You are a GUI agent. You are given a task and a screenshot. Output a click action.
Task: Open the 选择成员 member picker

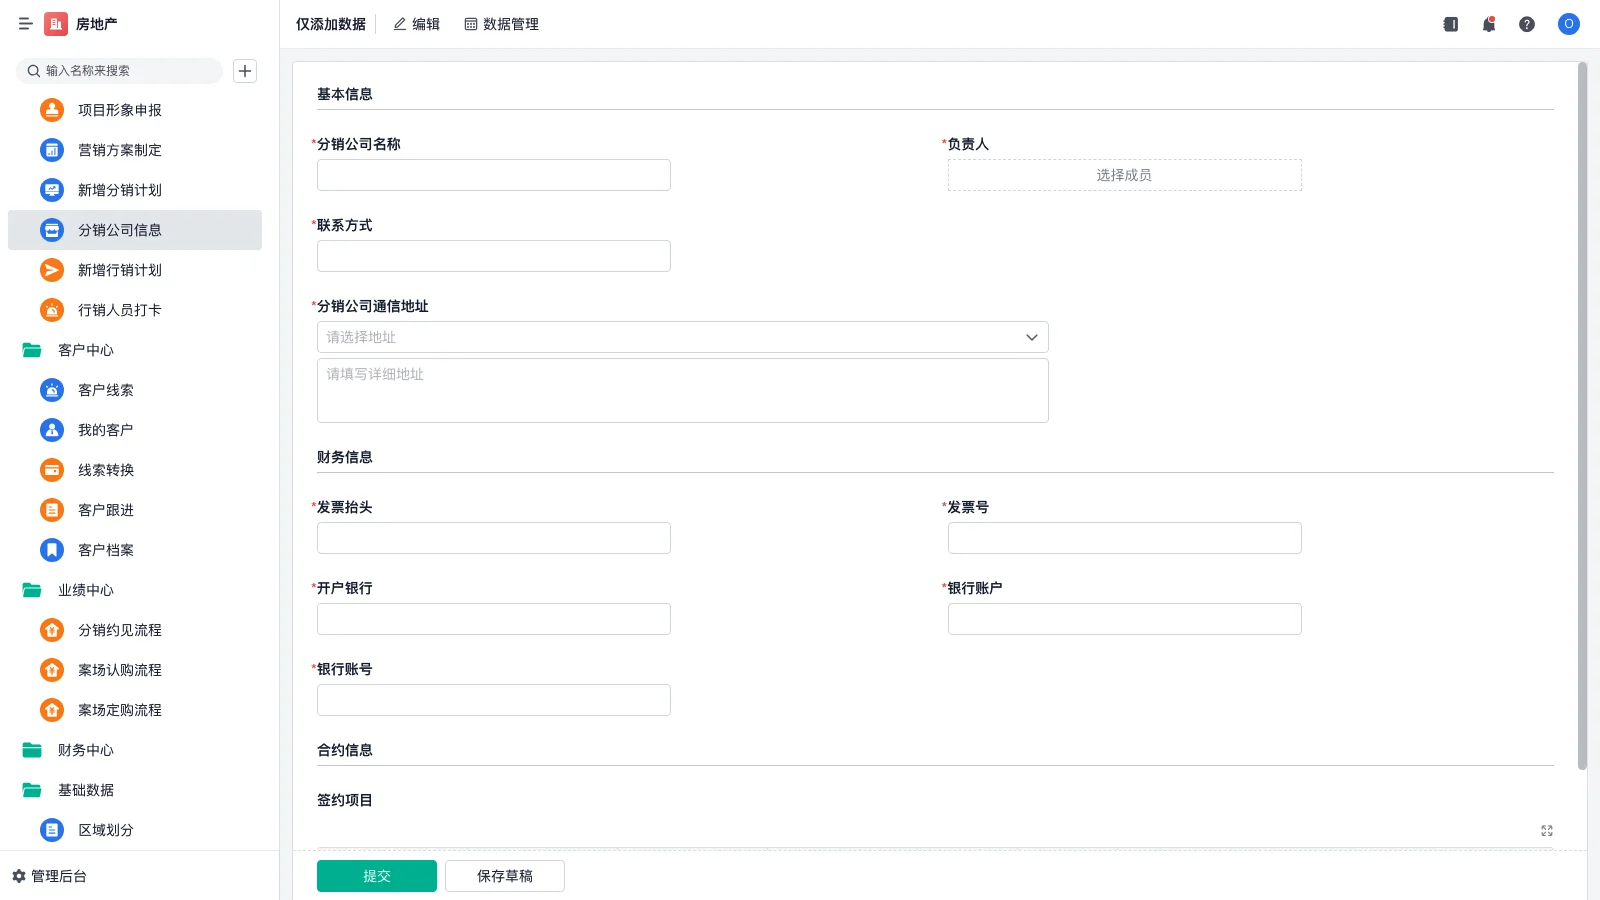(x=1124, y=174)
